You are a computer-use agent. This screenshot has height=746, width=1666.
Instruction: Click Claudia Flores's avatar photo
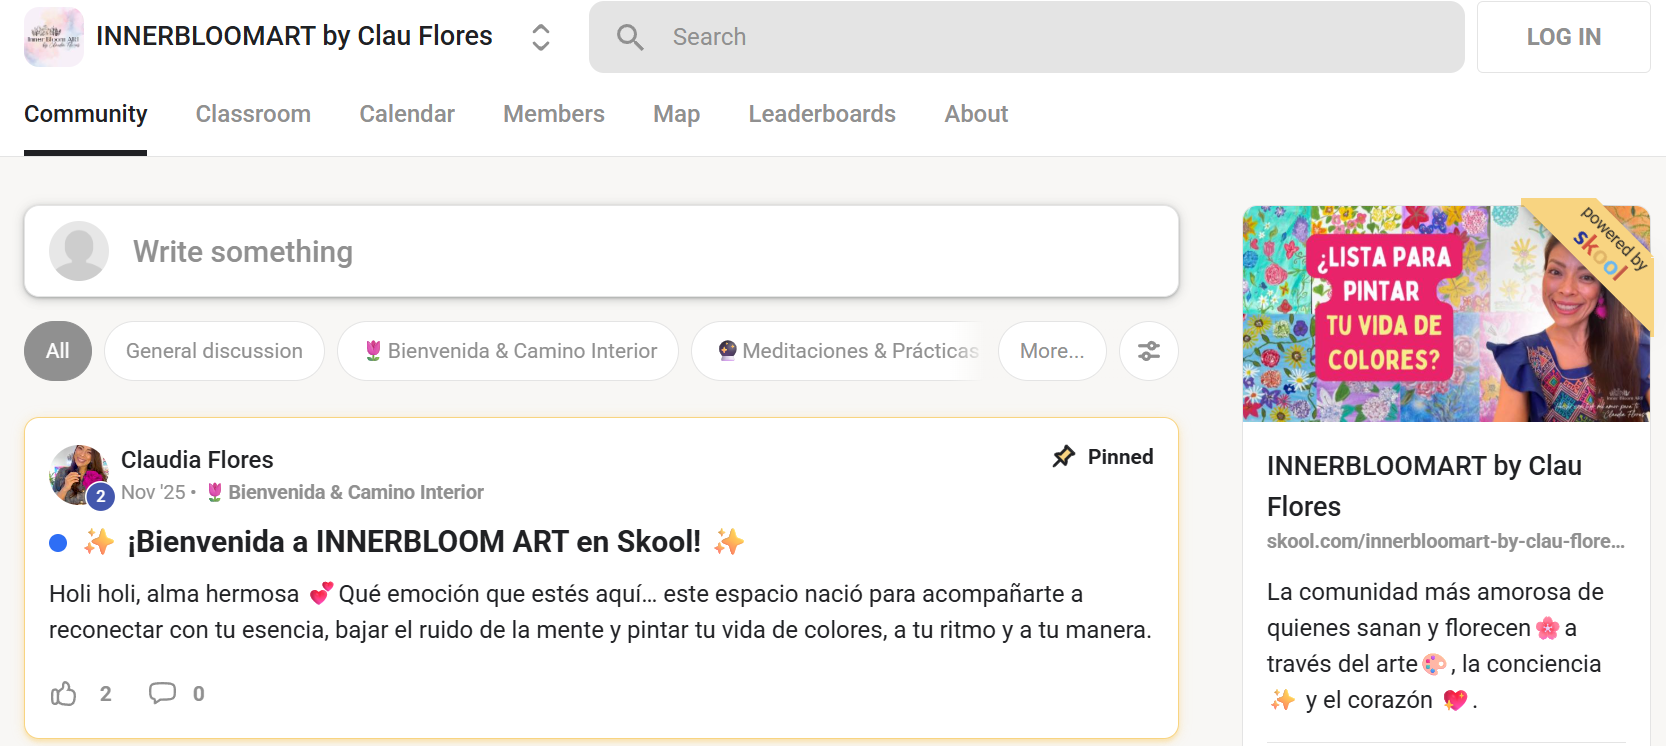coord(79,475)
